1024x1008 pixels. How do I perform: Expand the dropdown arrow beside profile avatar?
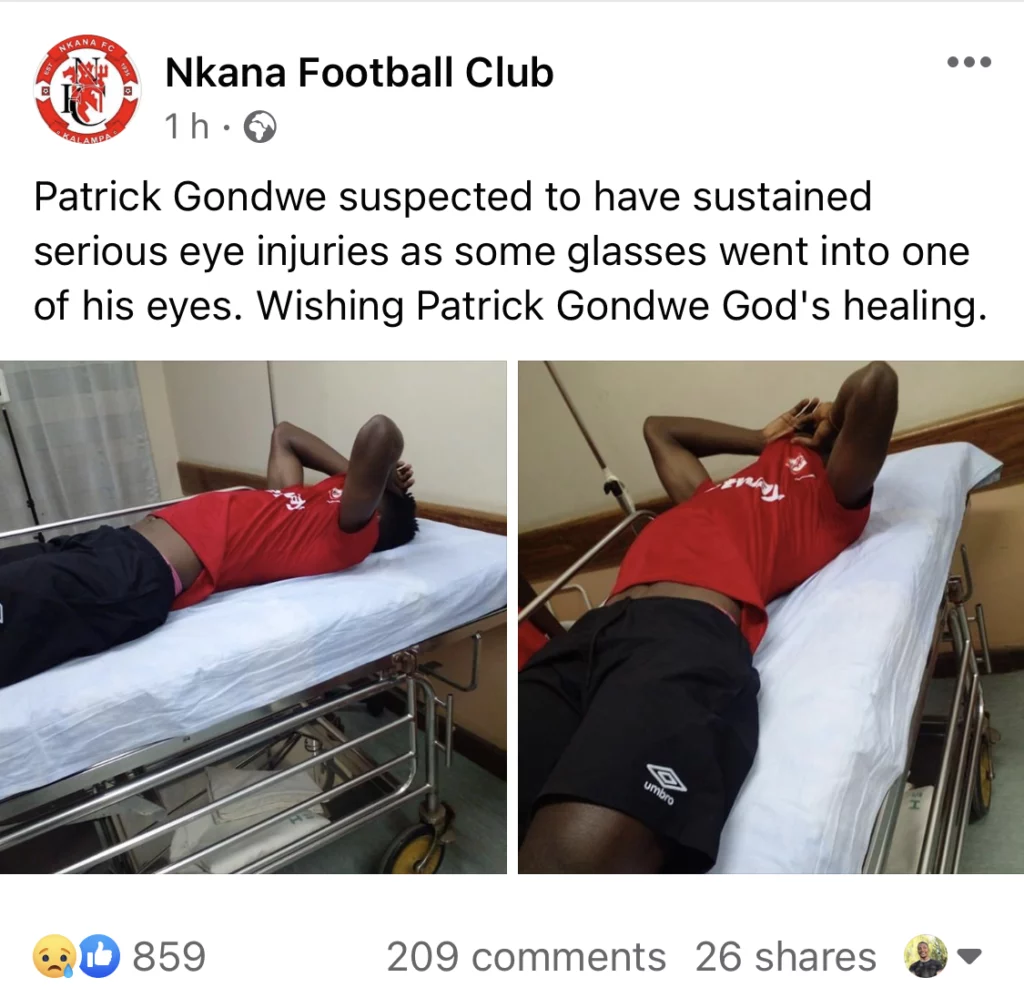969,957
